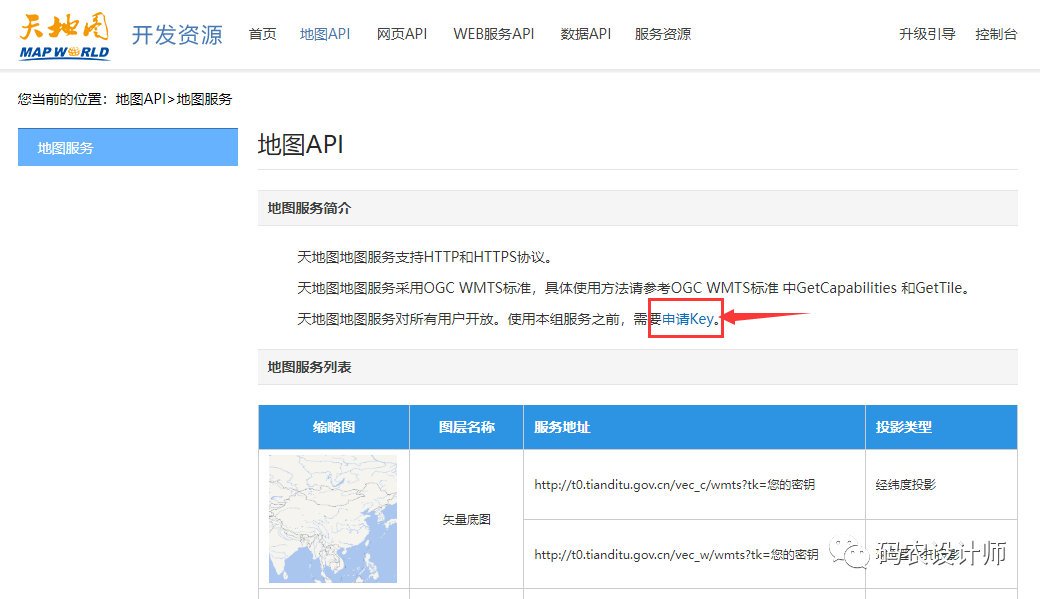Open 服务资源 in the navigation bar

click(x=662, y=34)
